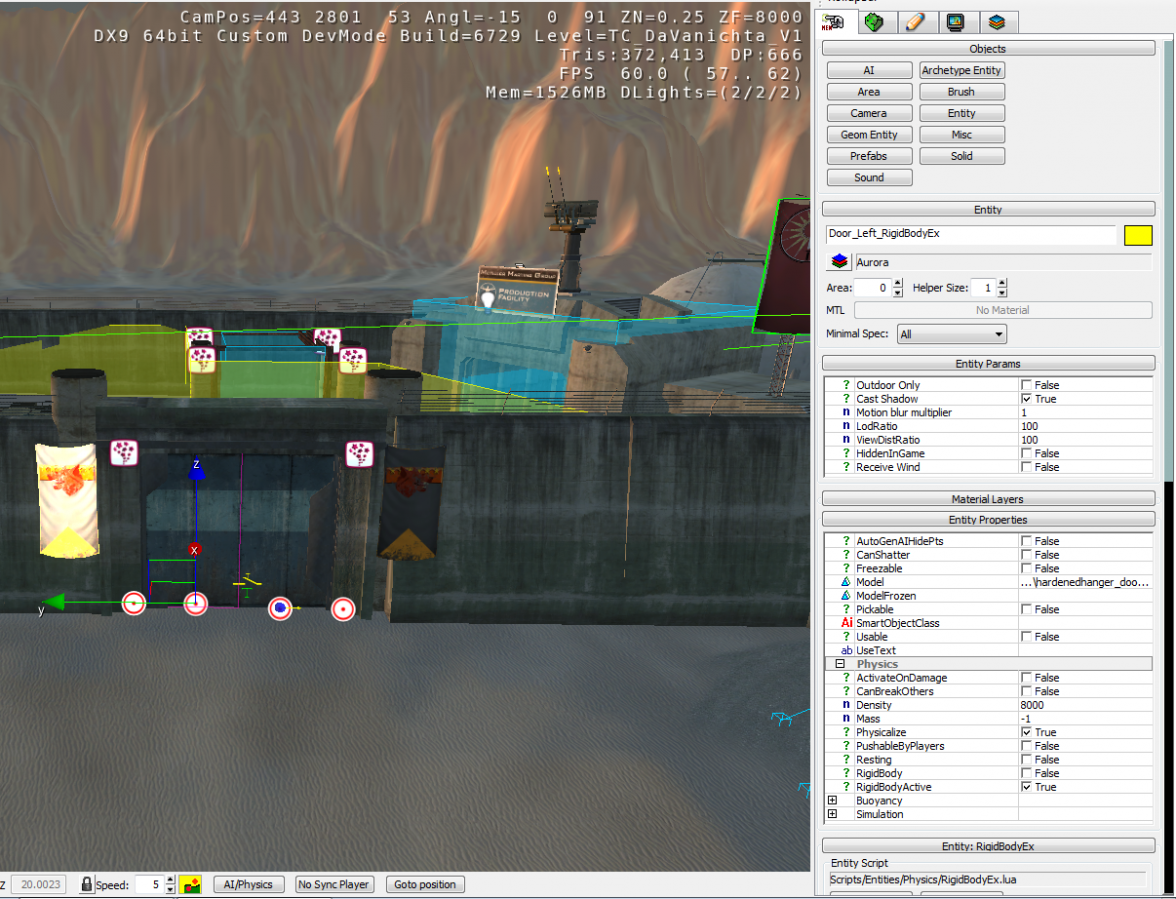Image resolution: width=1176 pixels, height=899 pixels.
Task: Open the Display Settings monitor tab
Action: coord(955,22)
